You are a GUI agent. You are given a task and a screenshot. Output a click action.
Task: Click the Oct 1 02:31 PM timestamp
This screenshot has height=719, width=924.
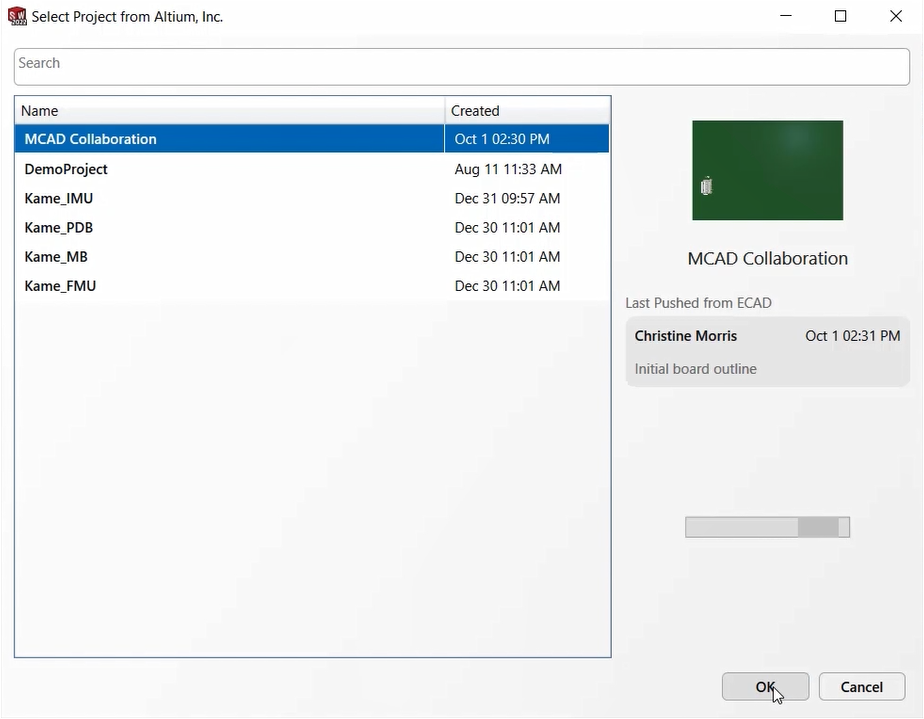coord(852,335)
